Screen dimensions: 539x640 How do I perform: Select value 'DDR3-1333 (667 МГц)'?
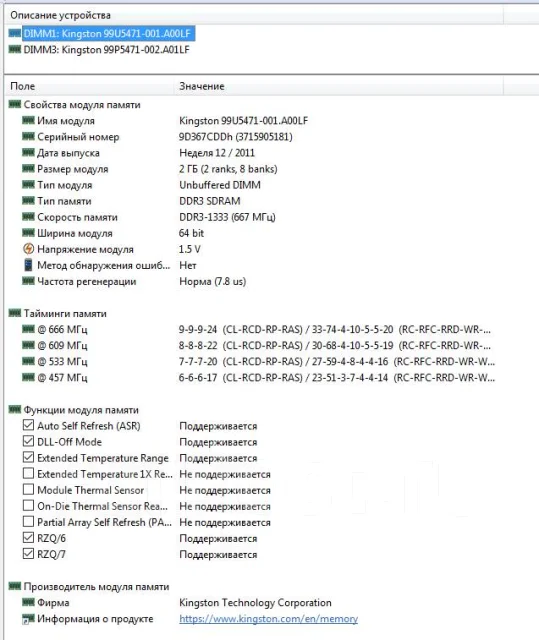(x=227, y=217)
